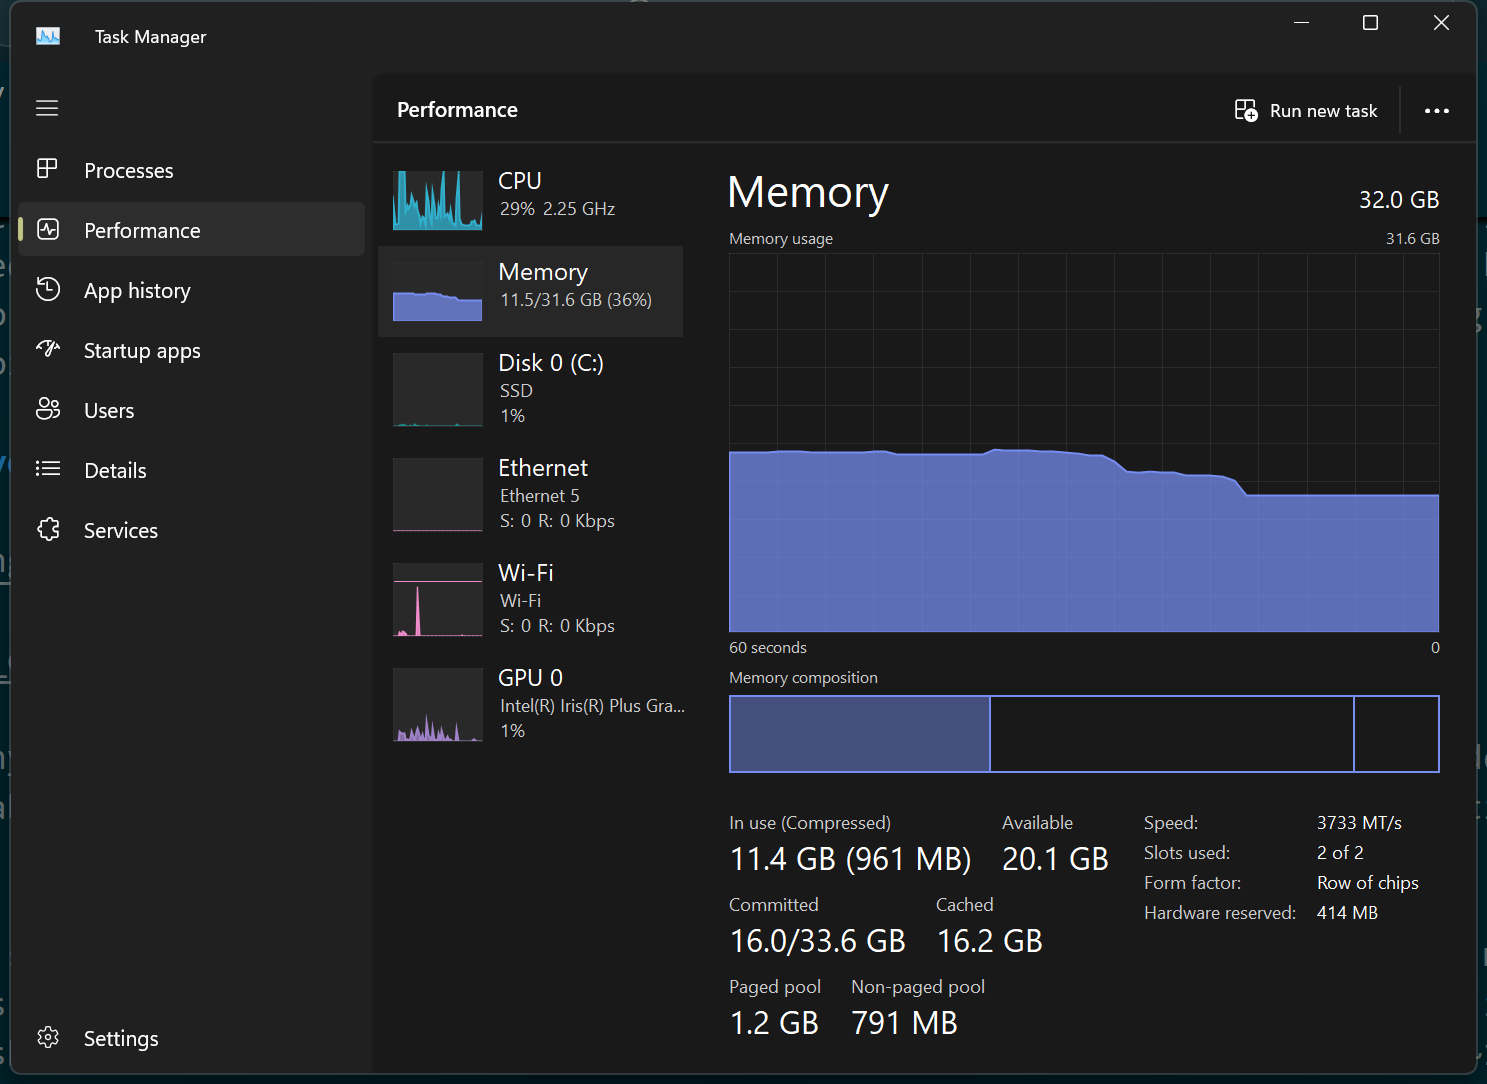1487x1084 pixels.
Task: Select the CPU mini graph thumbnail
Action: pos(438,200)
